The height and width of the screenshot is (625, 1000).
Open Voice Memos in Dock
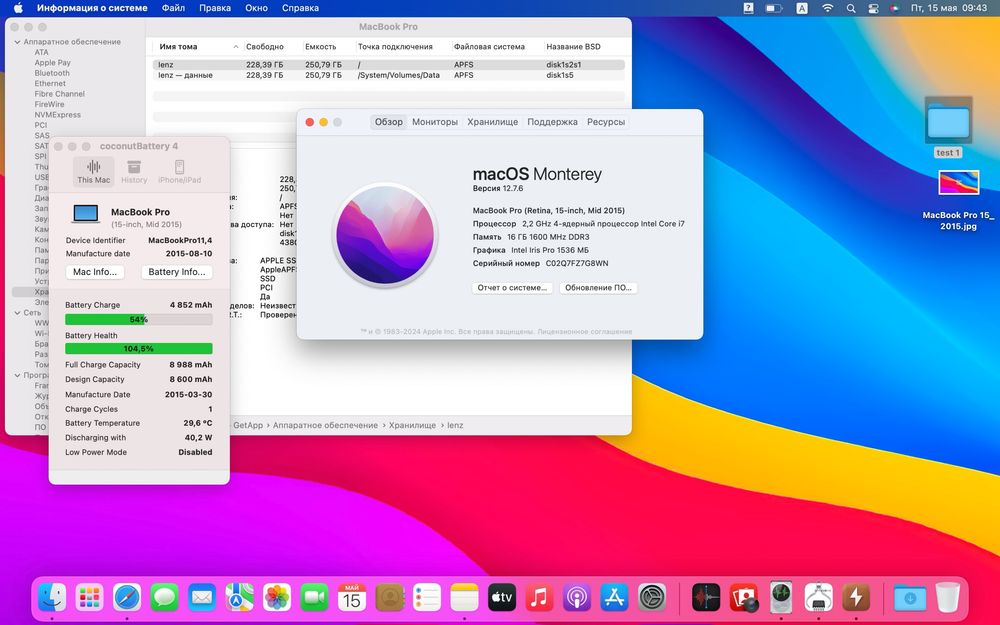[706, 598]
